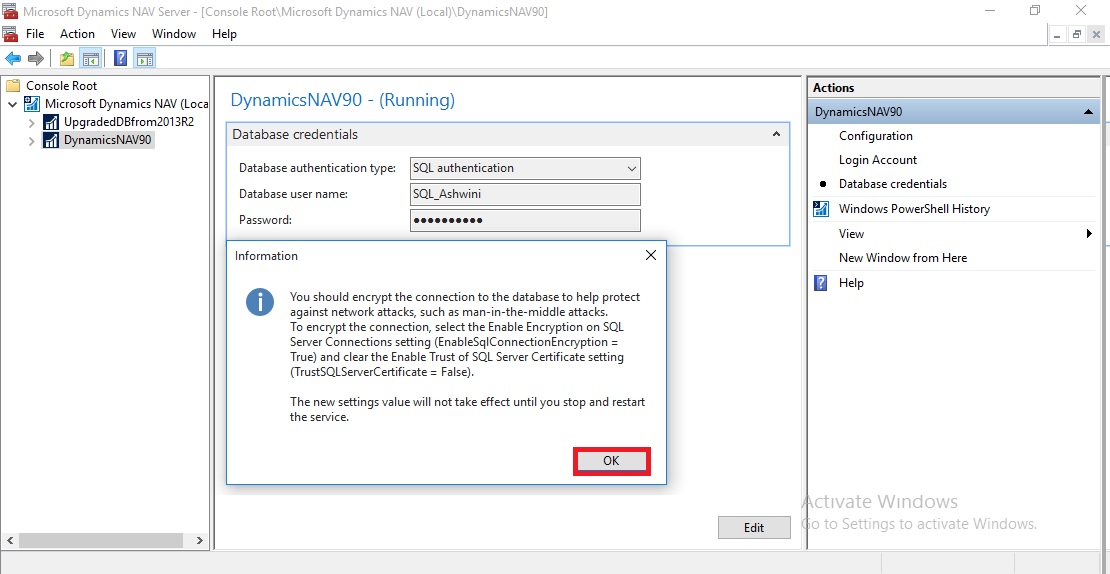Expand the DynamicsNAV90 tree node
Screen dimensions: 1110x574
point(31,141)
